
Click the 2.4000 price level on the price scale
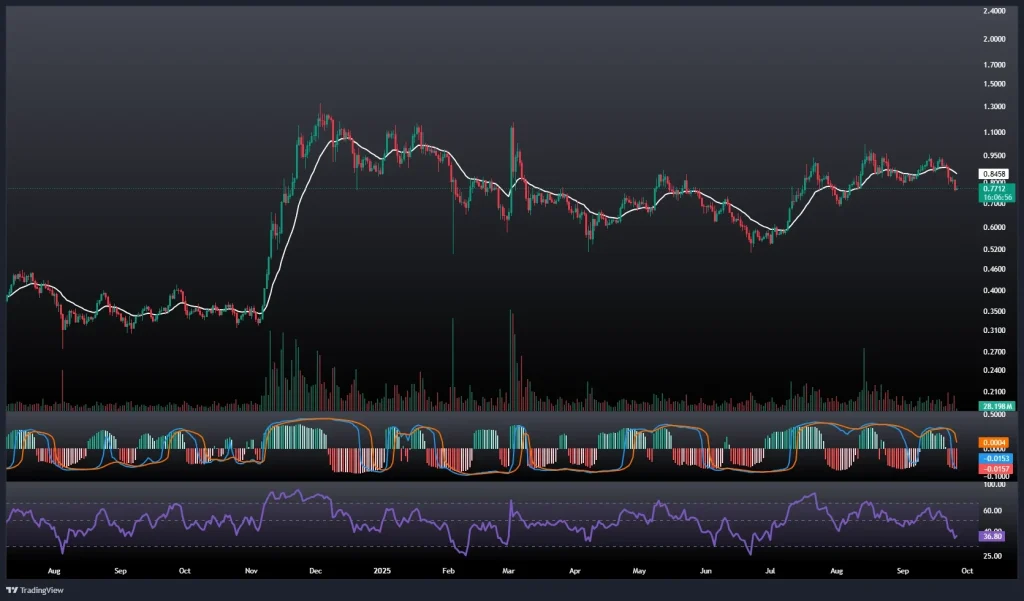coord(994,12)
